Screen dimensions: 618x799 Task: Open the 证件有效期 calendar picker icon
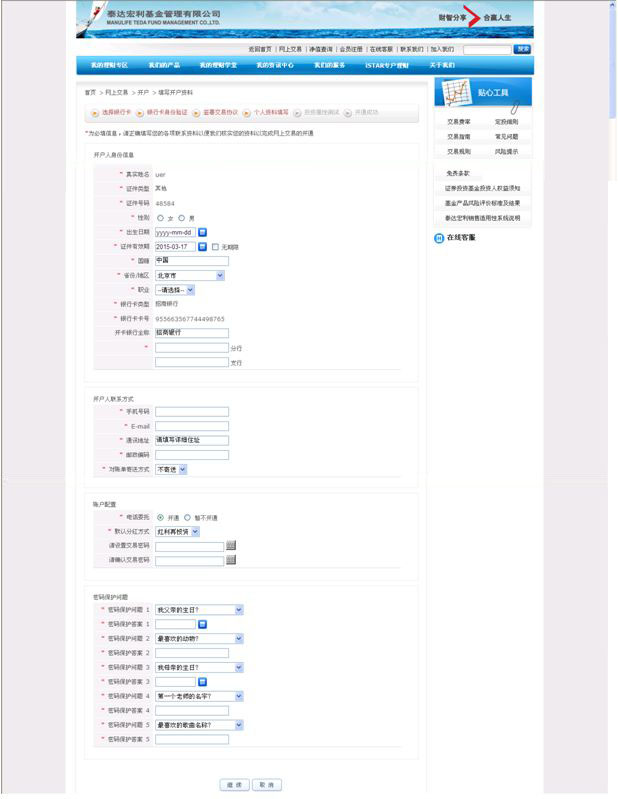(202, 246)
